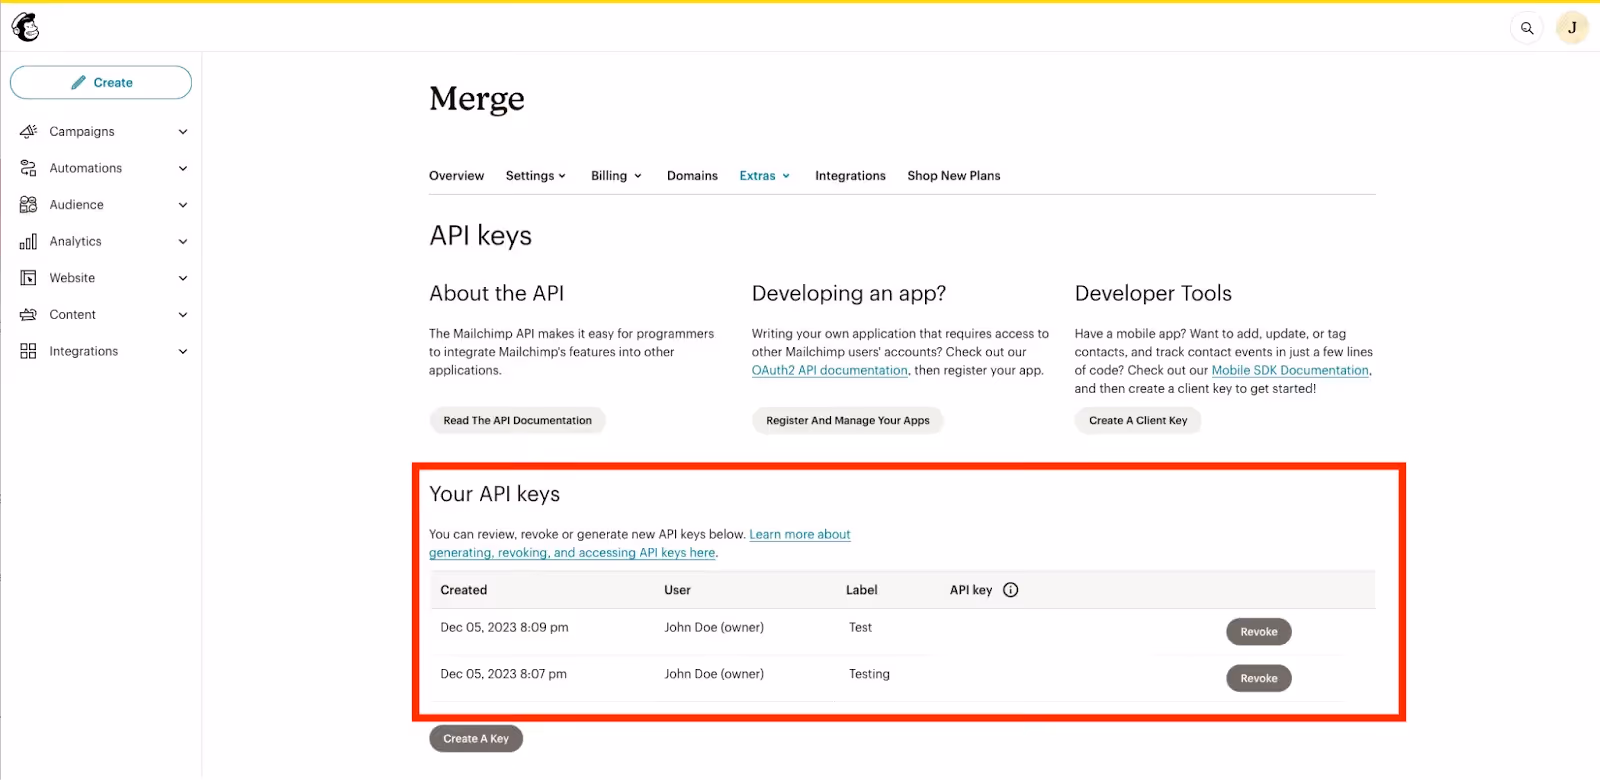Open the Learn more about API keys link
The width and height of the screenshot is (1600, 780).
pyautogui.click(x=640, y=544)
